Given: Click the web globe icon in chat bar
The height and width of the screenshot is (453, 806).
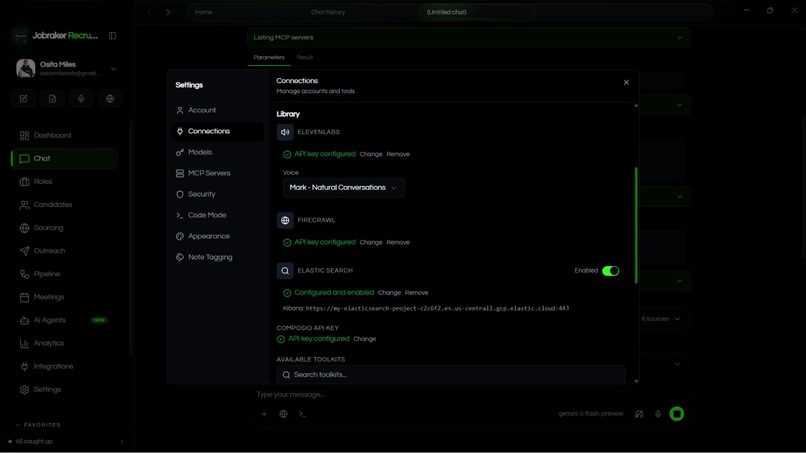Looking at the screenshot, I should point(283,414).
